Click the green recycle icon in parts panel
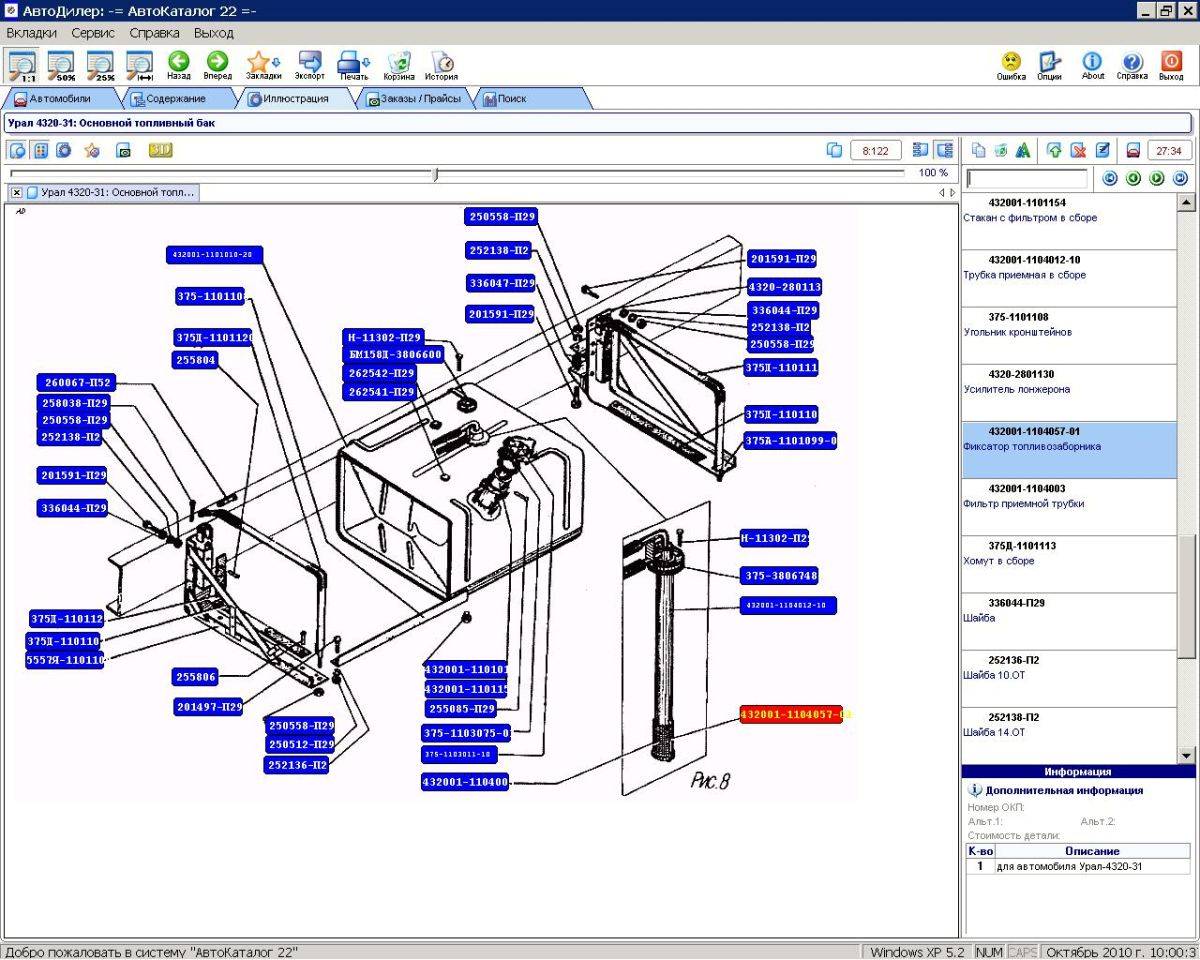1200x960 pixels. click(1001, 150)
